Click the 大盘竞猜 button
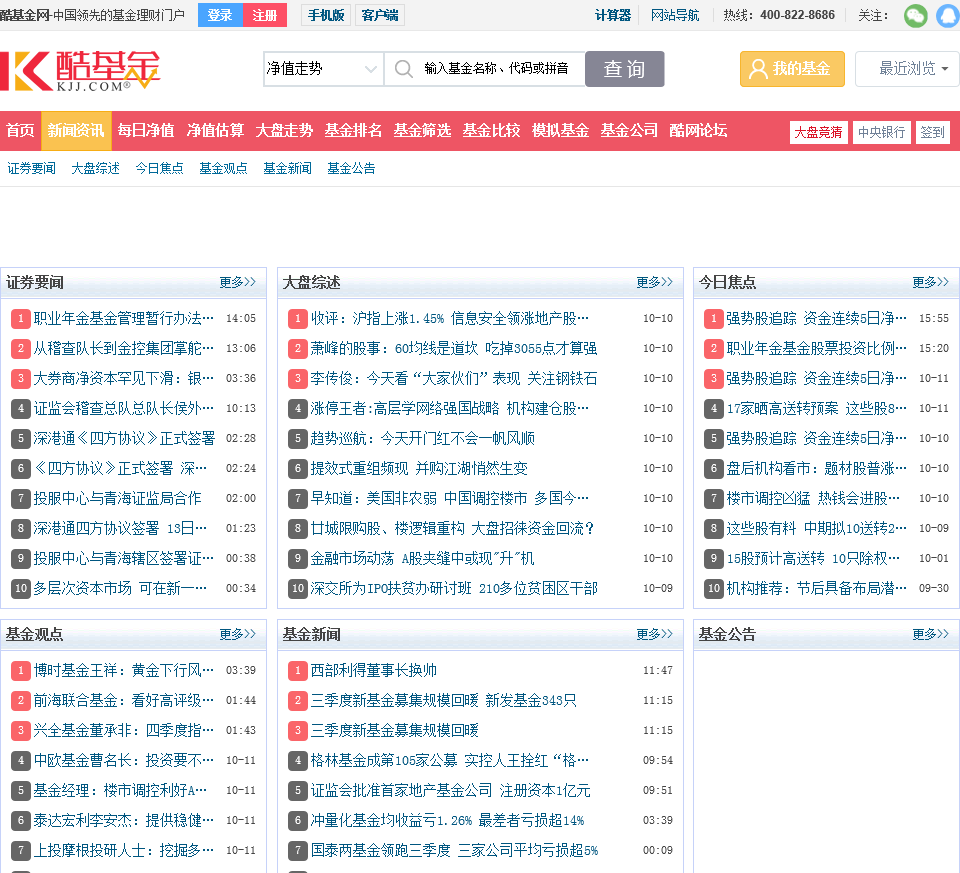This screenshot has height=873, width=960. [819, 132]
